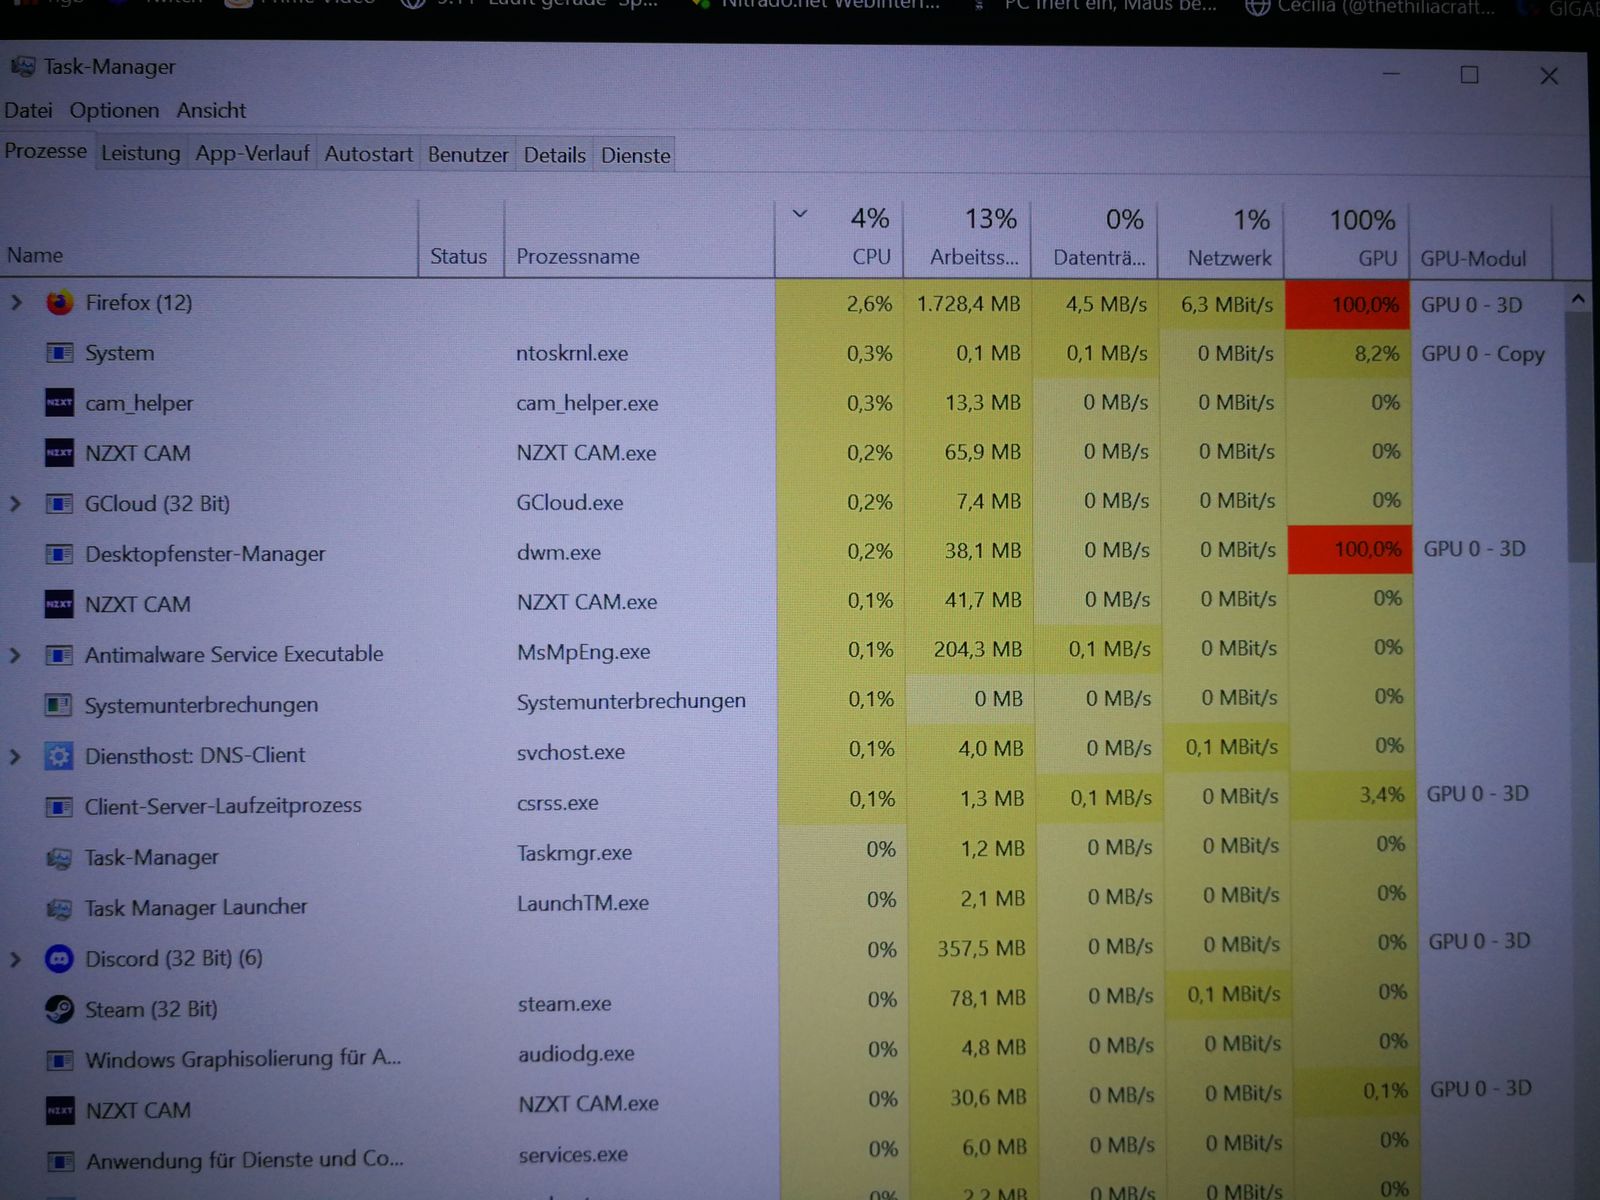The image size is (1600, 1200).
Task: Click the Steam icon in the list
Action: 60,1009
